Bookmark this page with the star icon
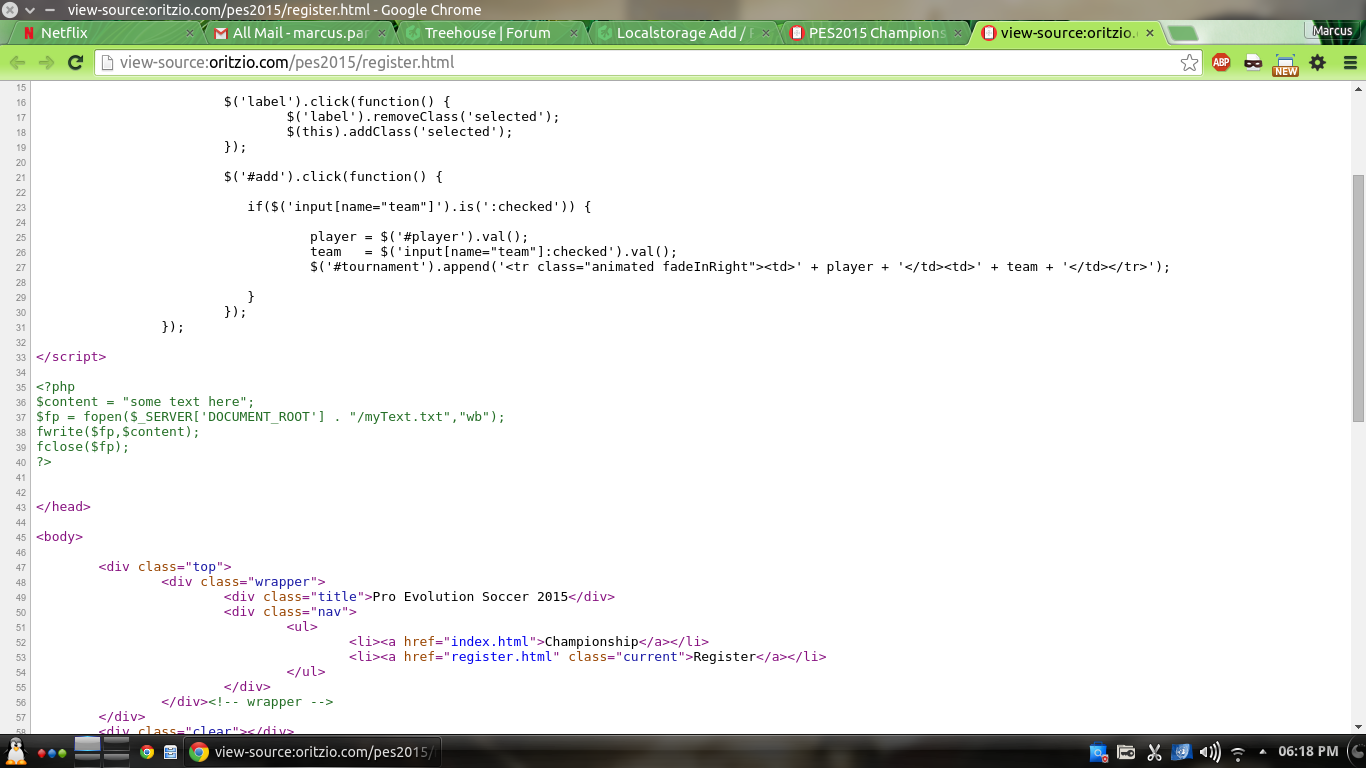The height and width of the screenshot is (768, 1366). coord(1189,63)
